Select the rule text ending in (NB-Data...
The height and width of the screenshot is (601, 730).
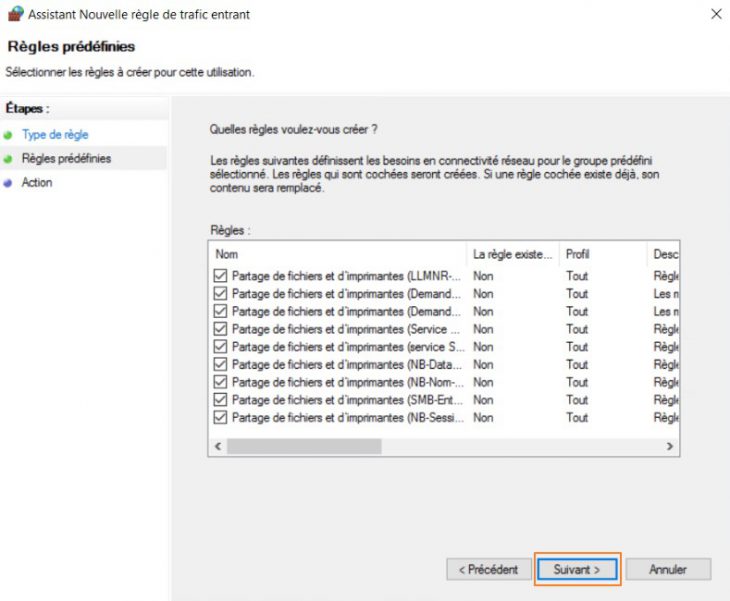click(x=347, y=364)
